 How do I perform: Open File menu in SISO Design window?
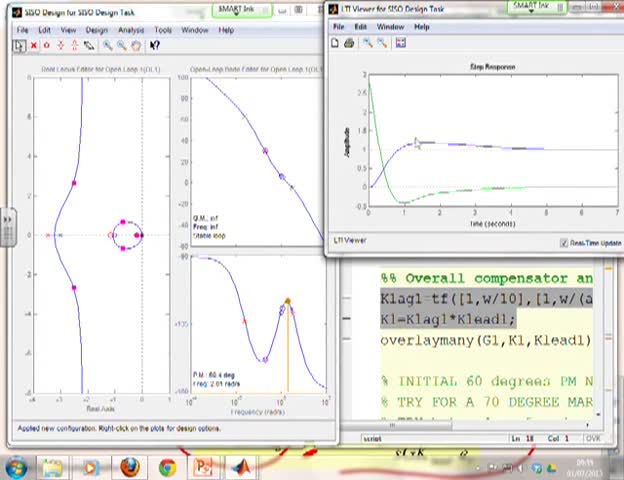point(22,30)
